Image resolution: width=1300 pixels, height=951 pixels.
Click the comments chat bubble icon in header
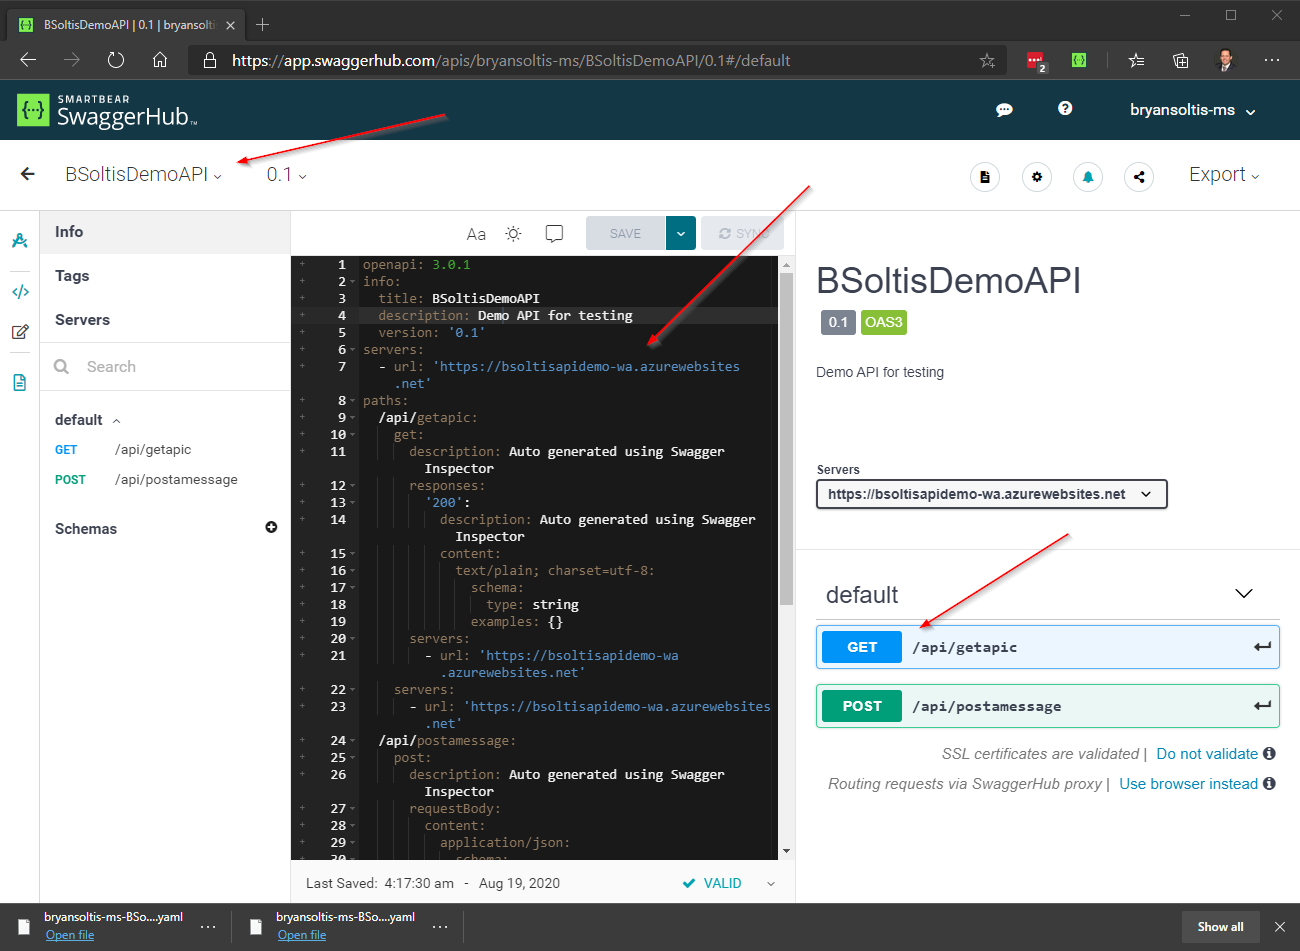[x=1004, y=110]
